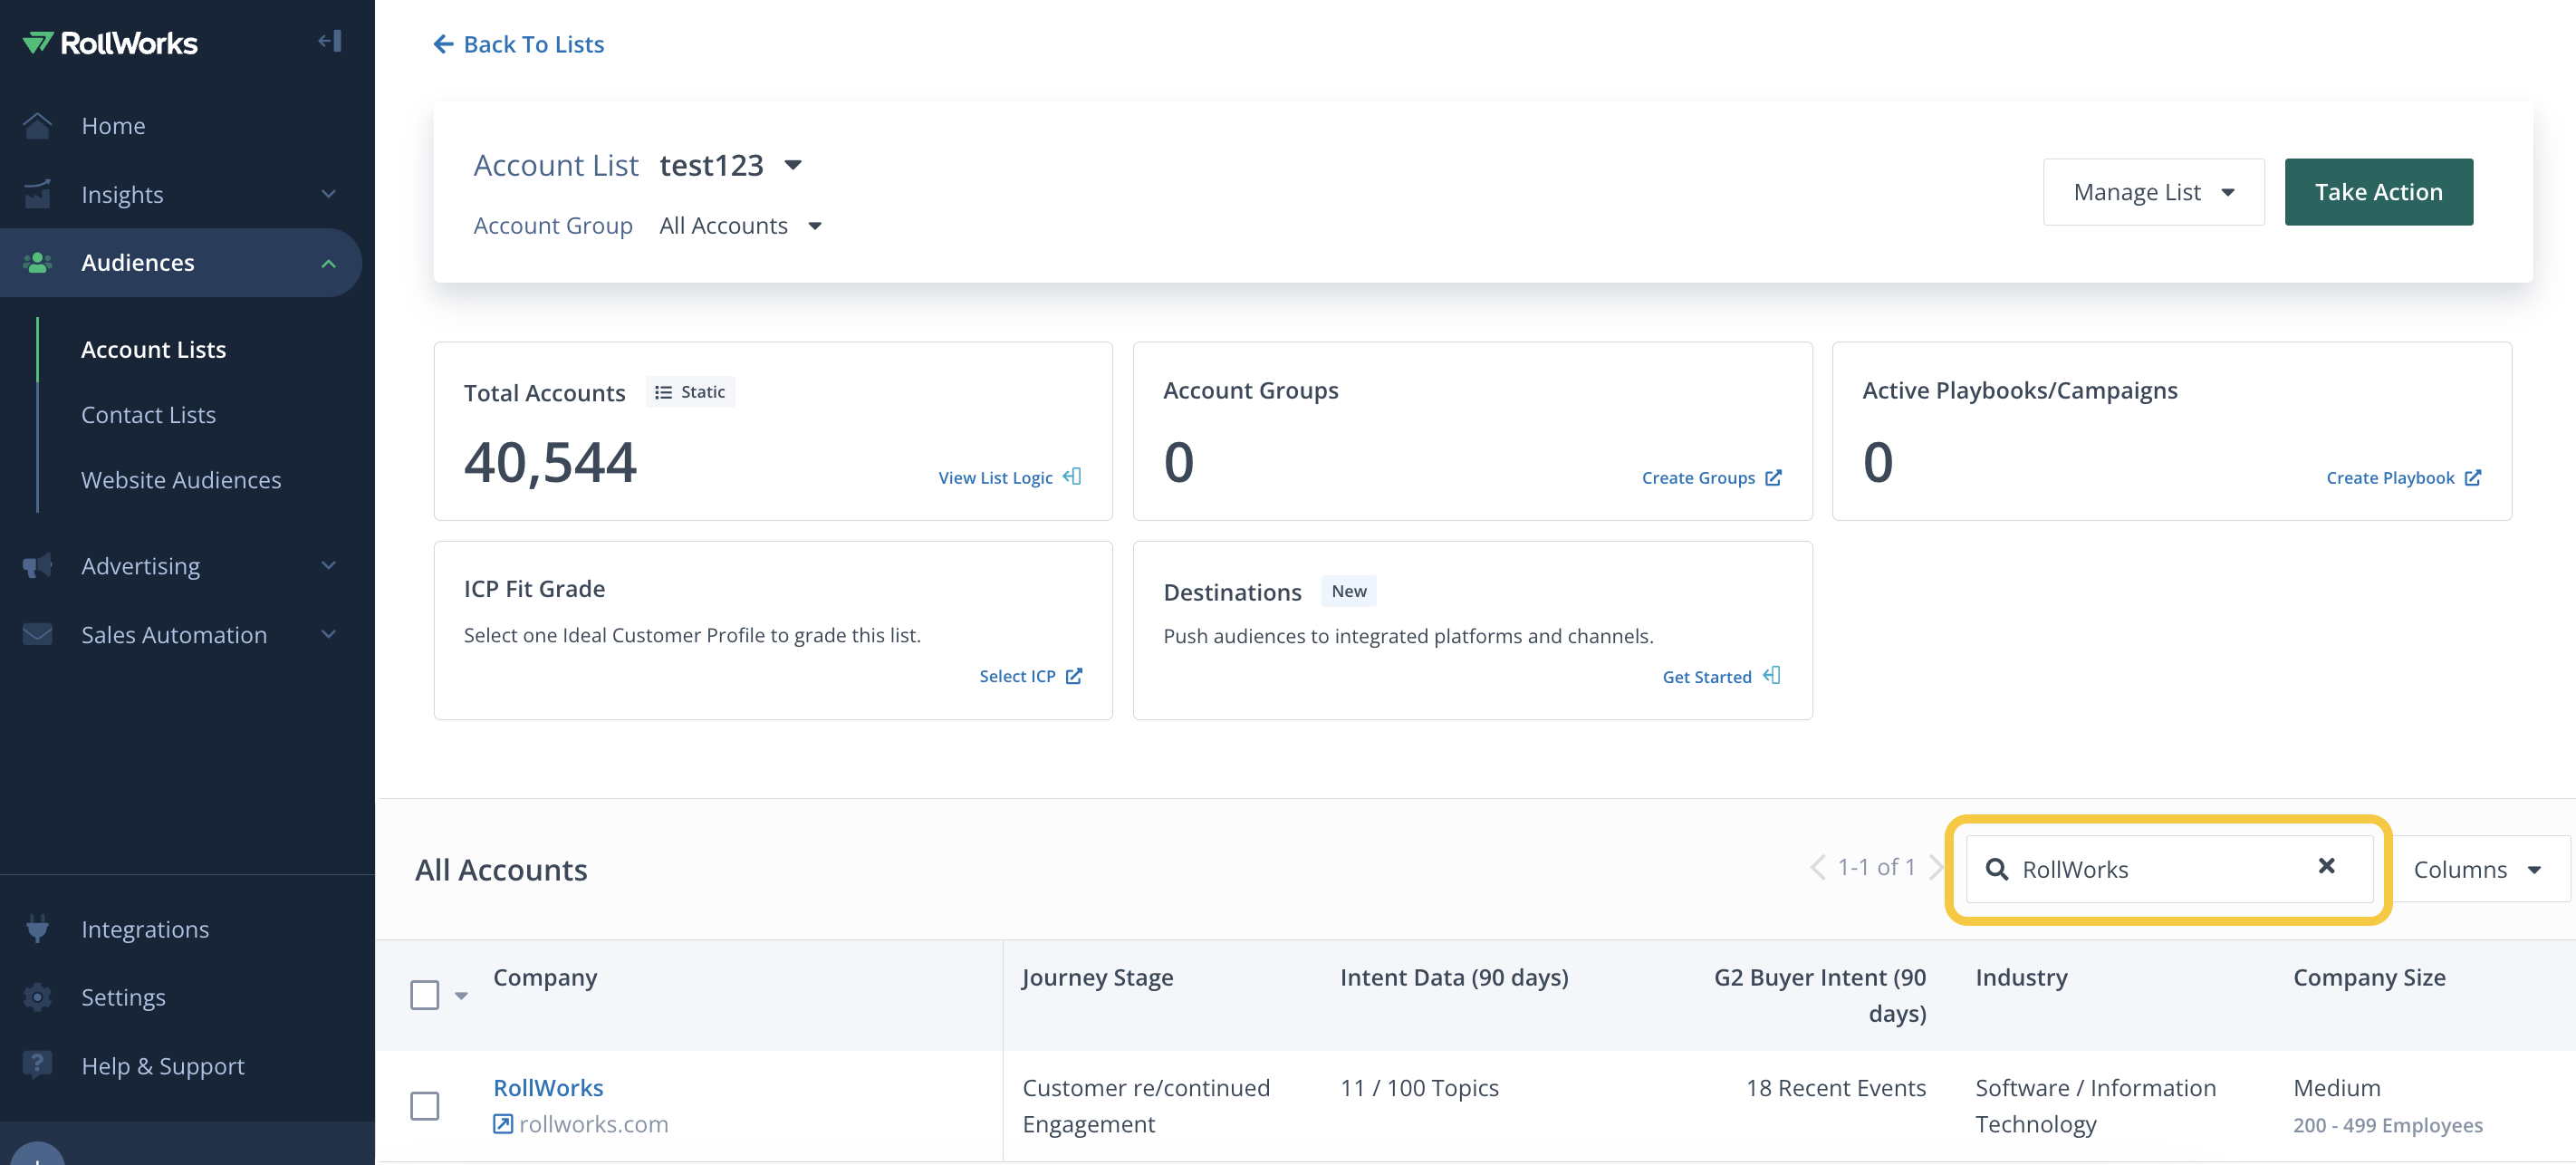This screenshot has height=1165, width=2576.
Task: Click the Select ICP external link icon
Action: 1074,676
